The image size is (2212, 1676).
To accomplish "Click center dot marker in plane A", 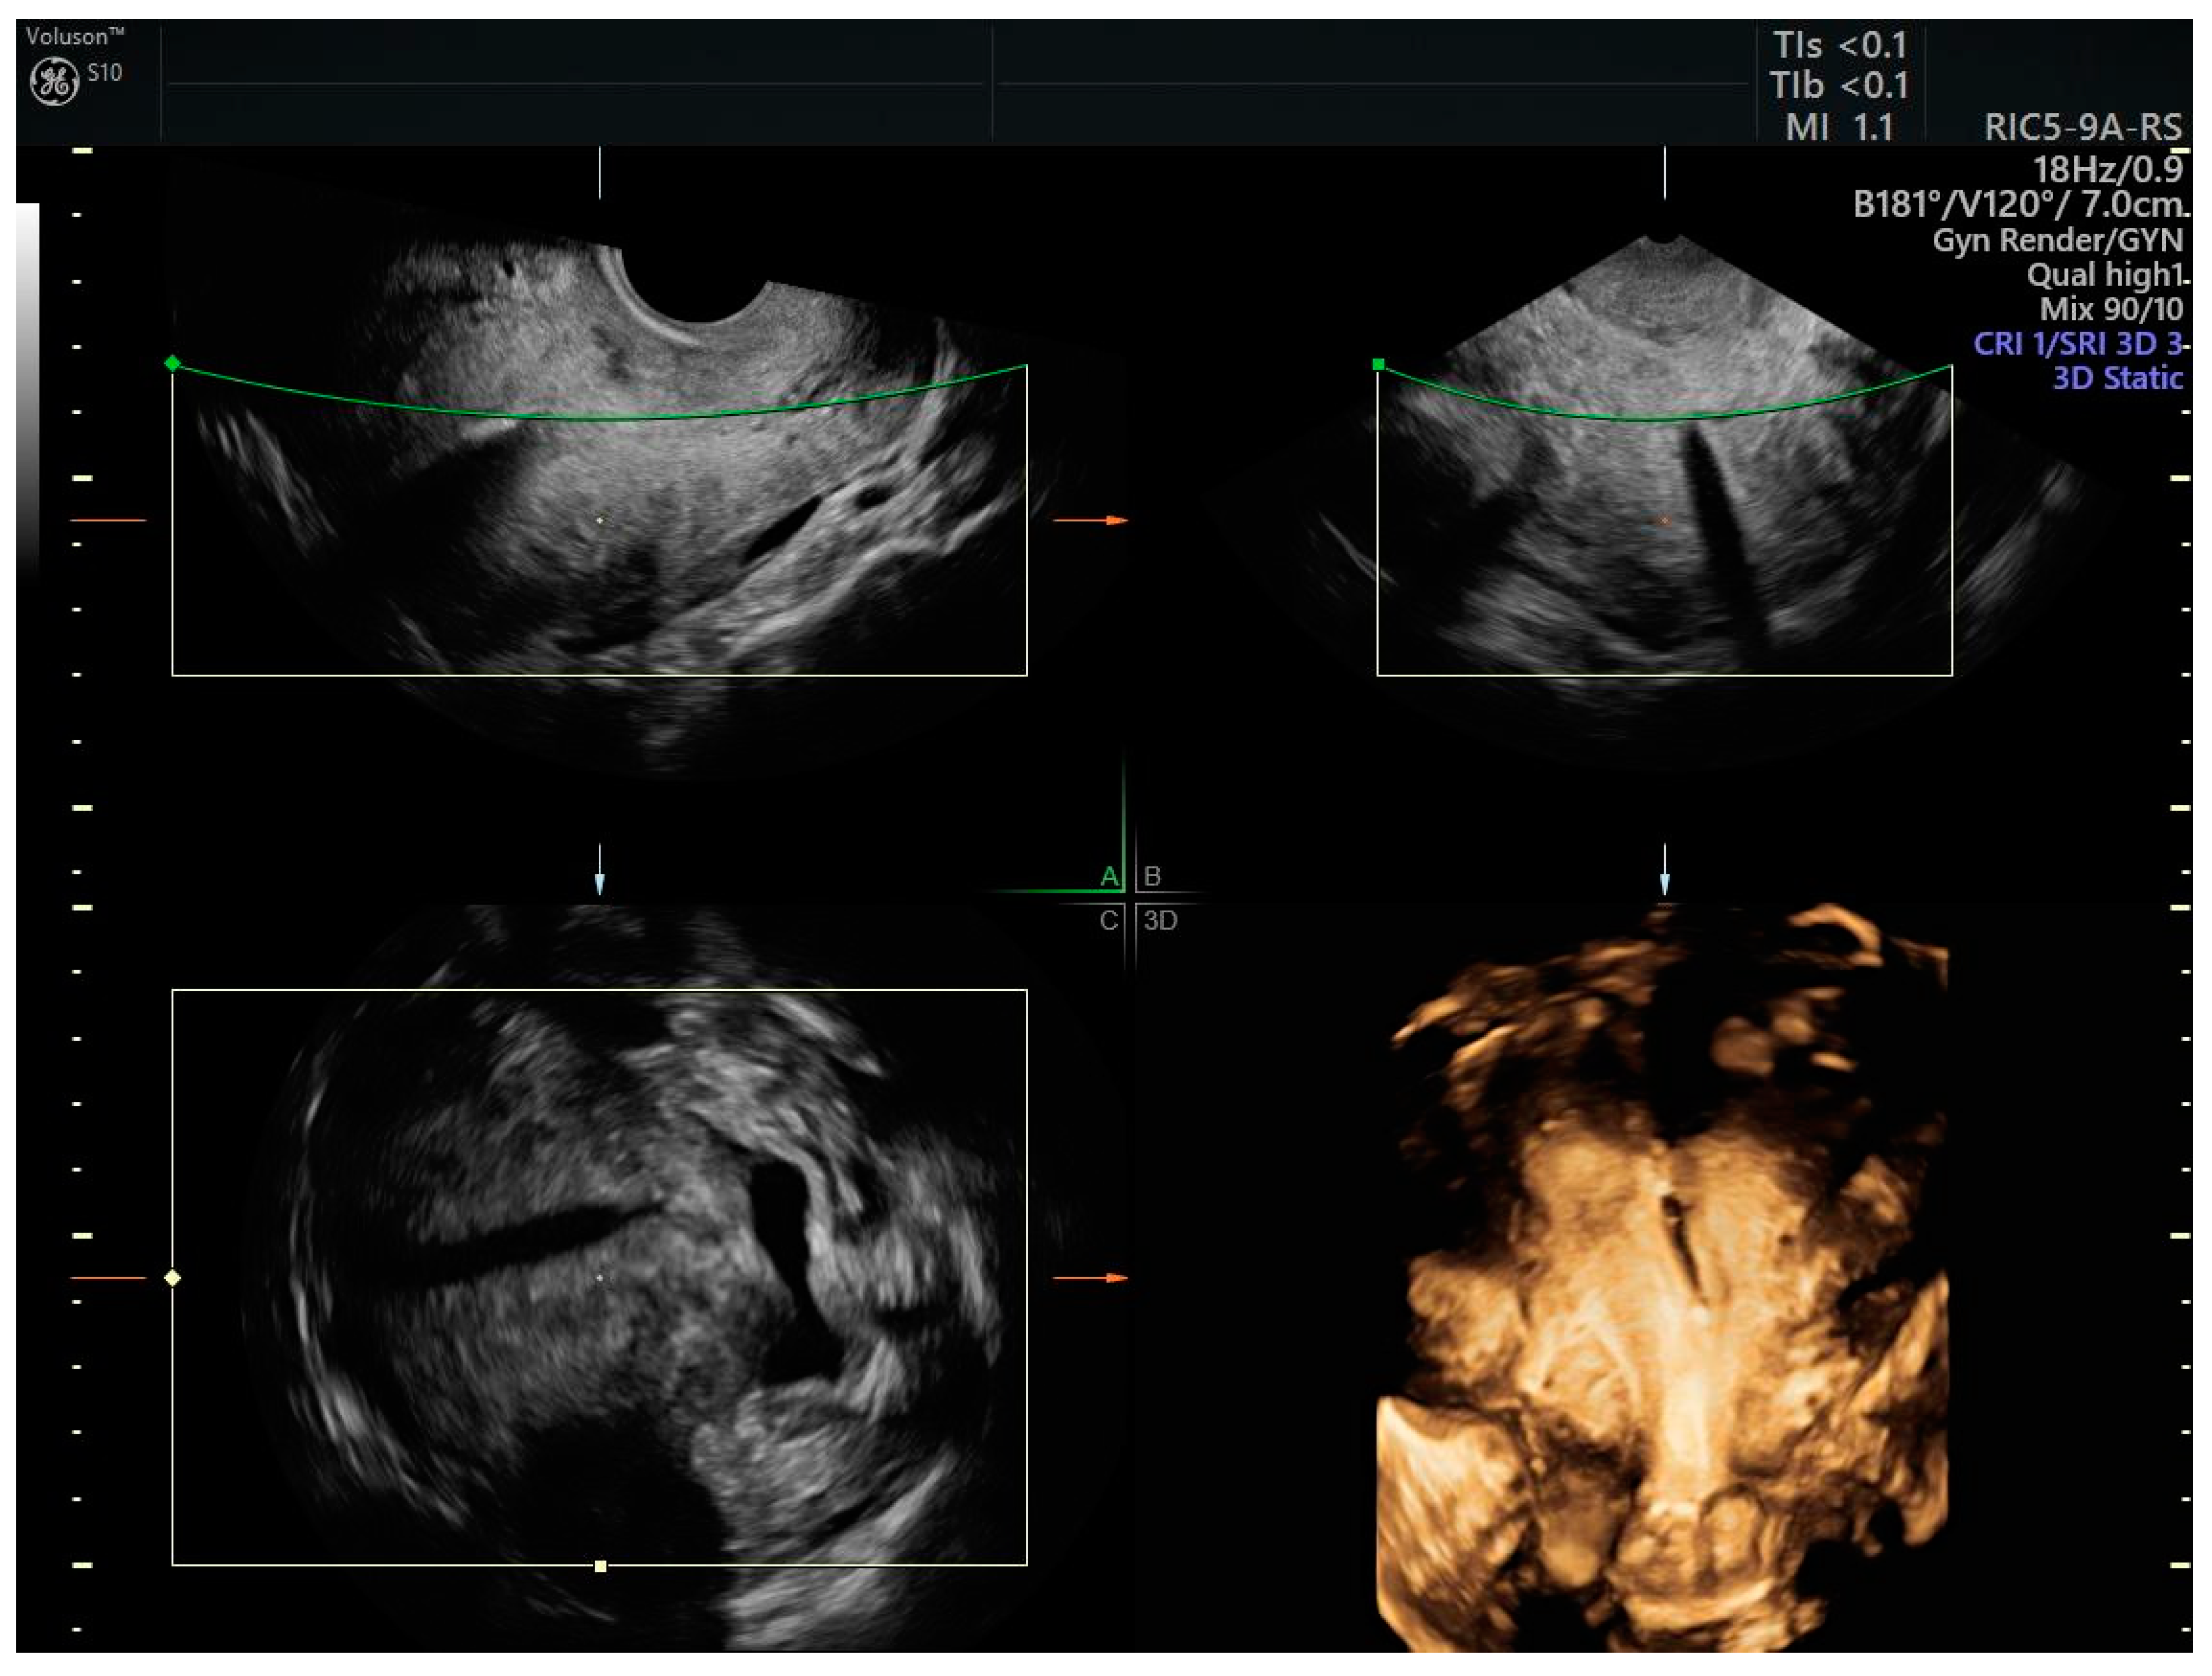I will (600, 520).
